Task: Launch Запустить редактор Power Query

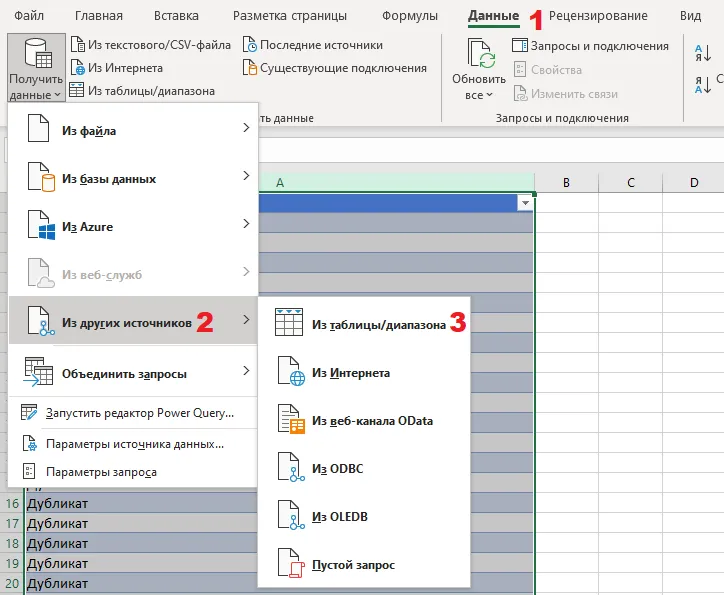Action: coord(139,412)
